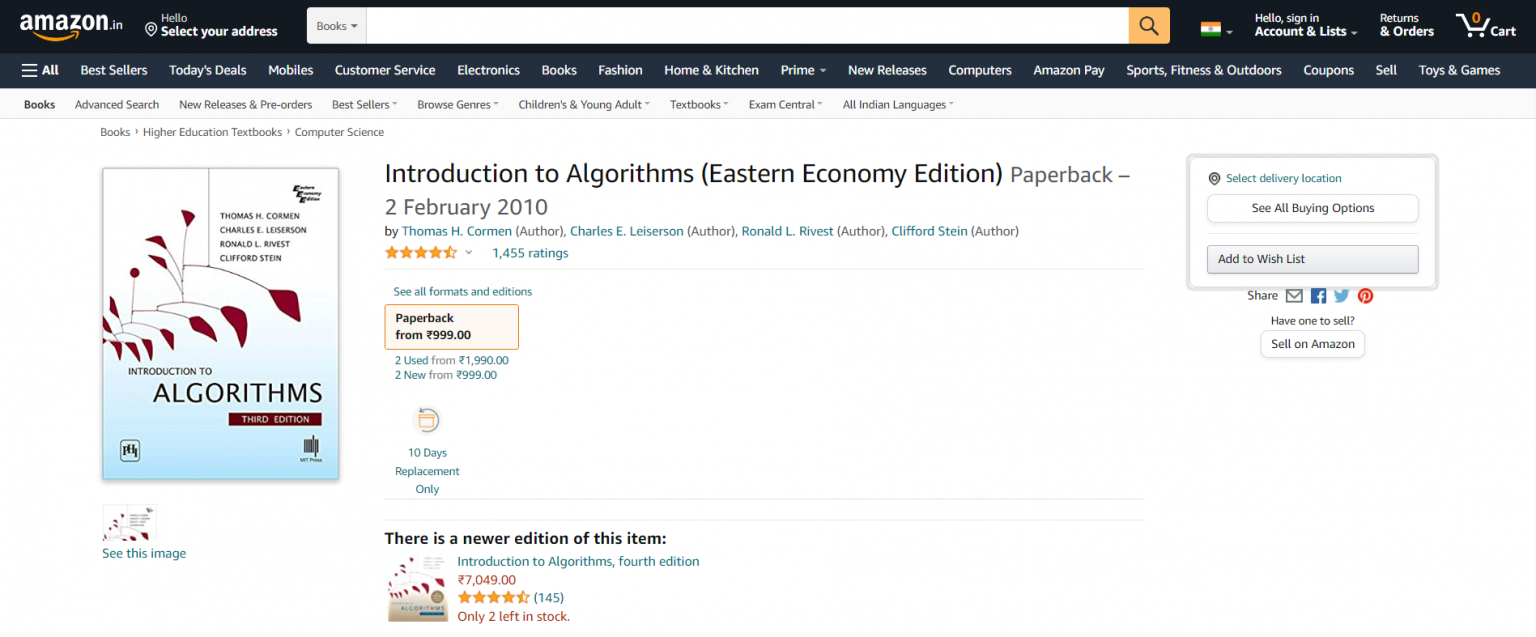
Task: Click the India flag language selector
Action: click(1215, 29)
